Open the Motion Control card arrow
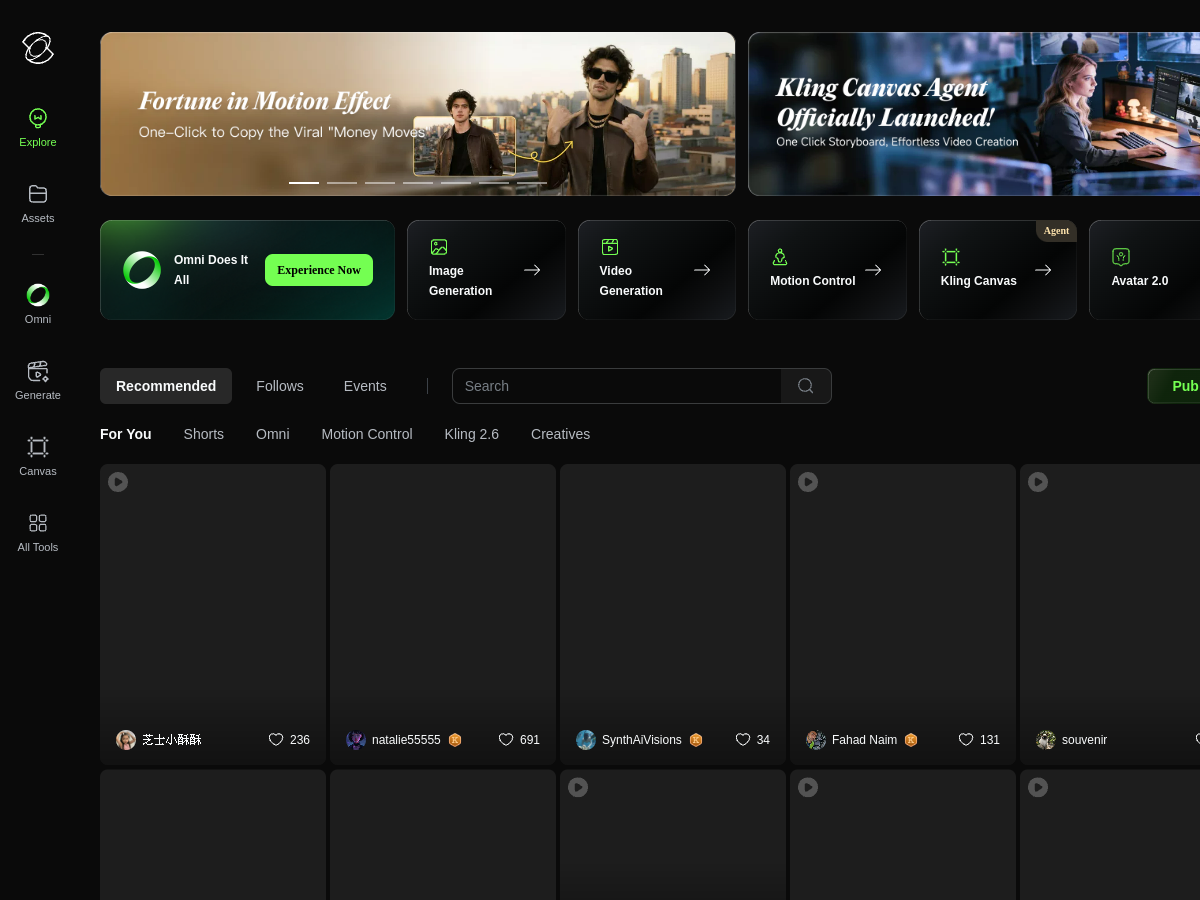1200x900 pixels. pyautogui.click(x=873, y=270)
